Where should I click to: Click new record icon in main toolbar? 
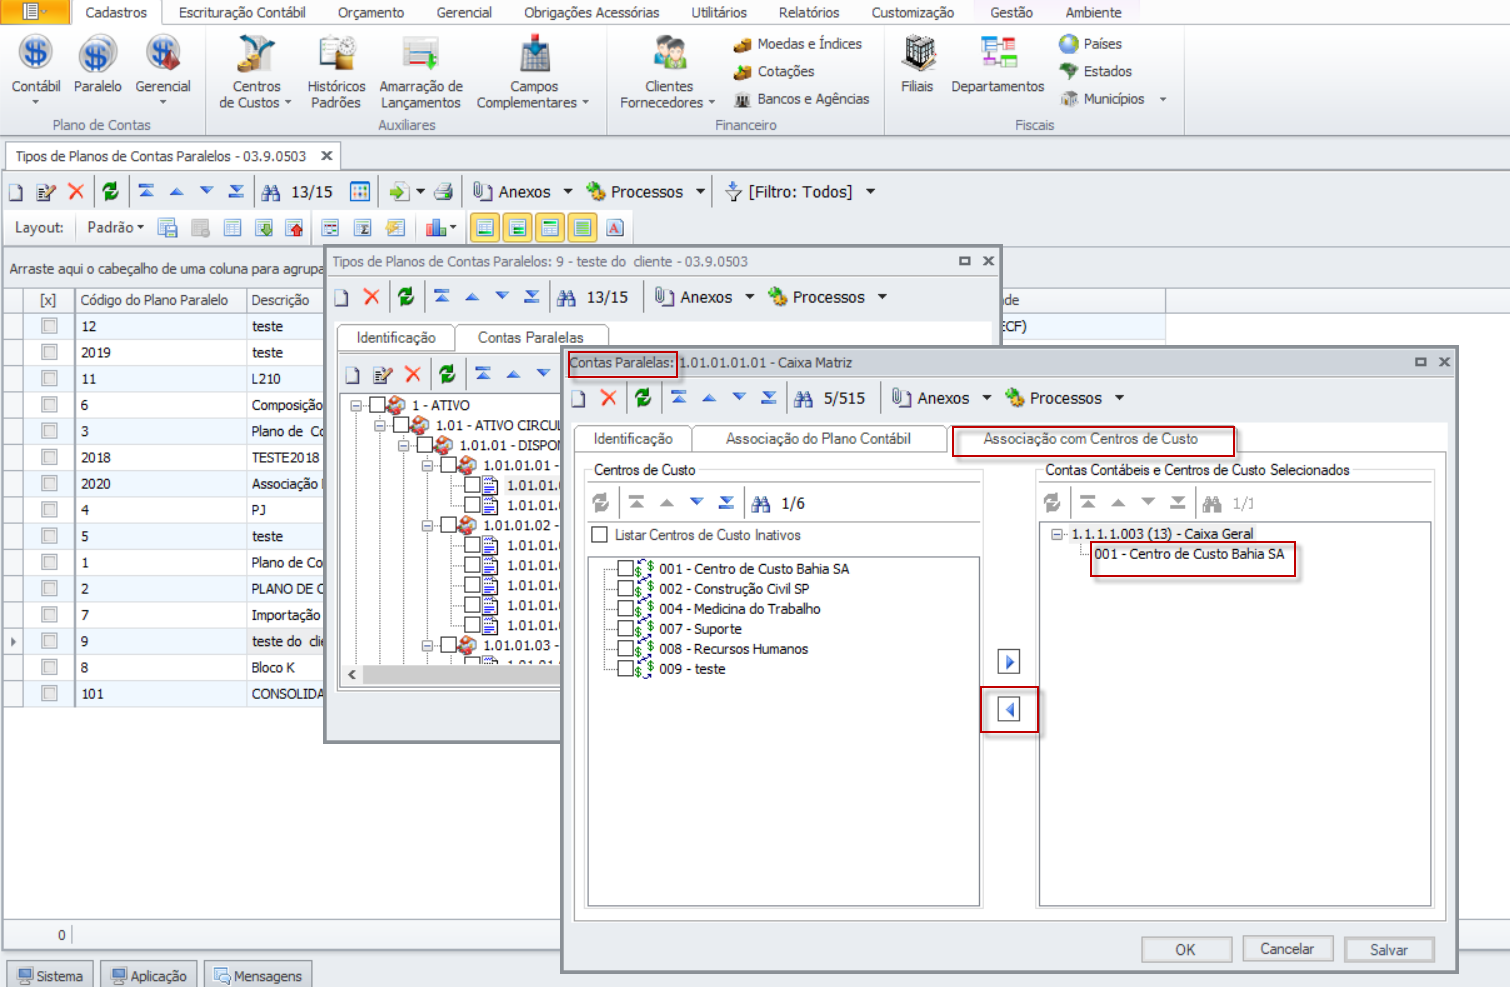click(16, 191)
